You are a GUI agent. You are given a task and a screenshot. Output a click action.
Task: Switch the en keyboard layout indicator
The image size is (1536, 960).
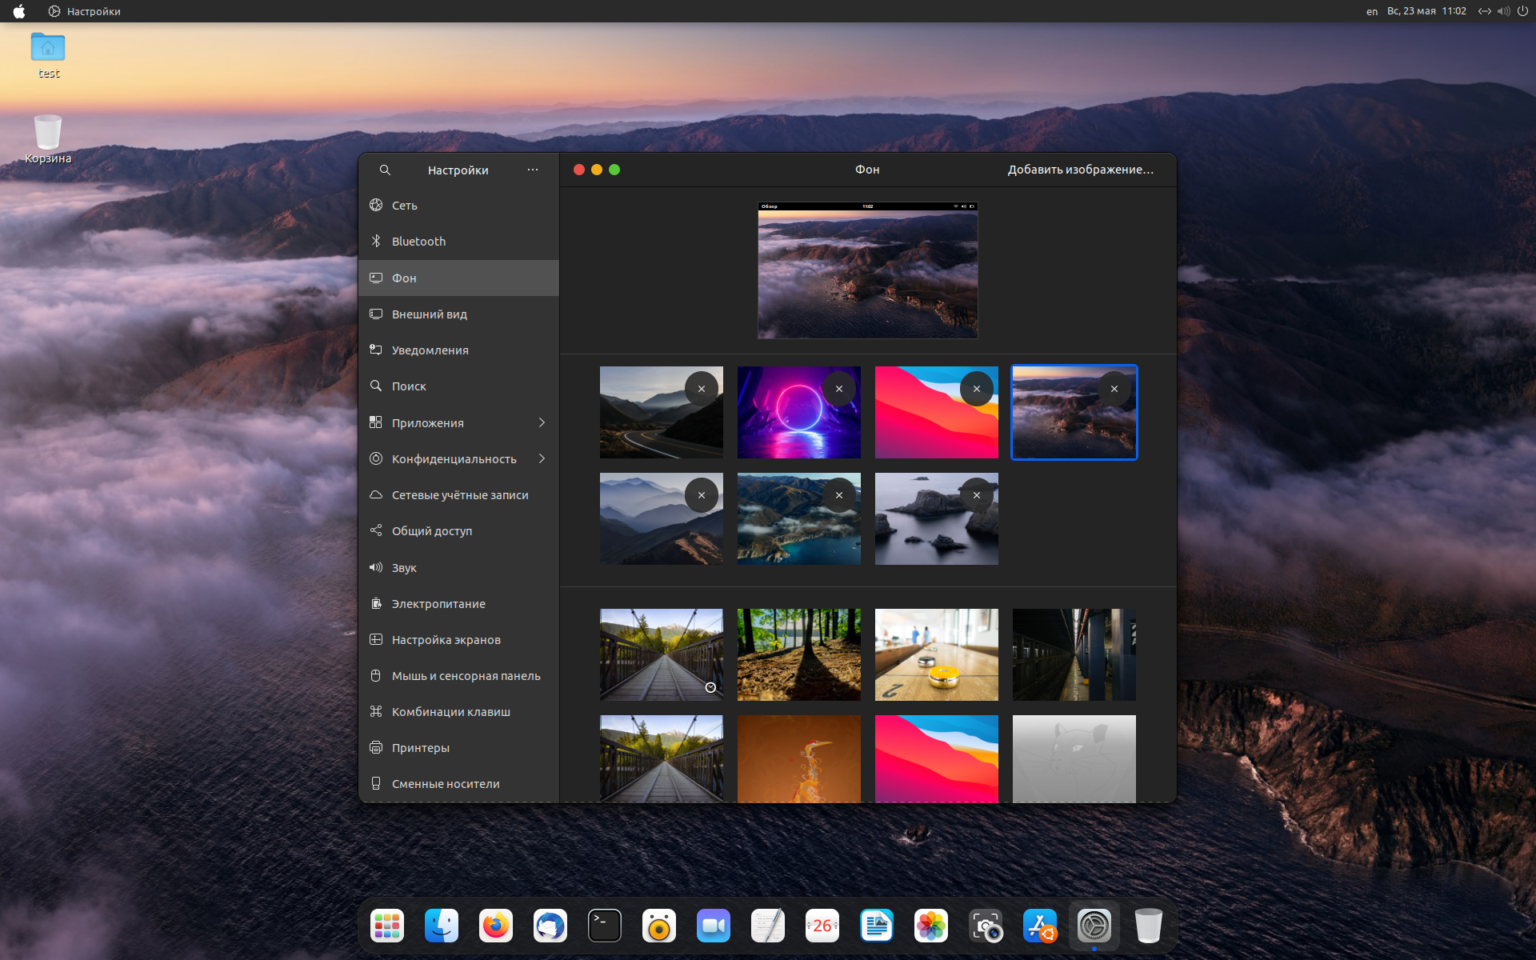coord(1372,11)
